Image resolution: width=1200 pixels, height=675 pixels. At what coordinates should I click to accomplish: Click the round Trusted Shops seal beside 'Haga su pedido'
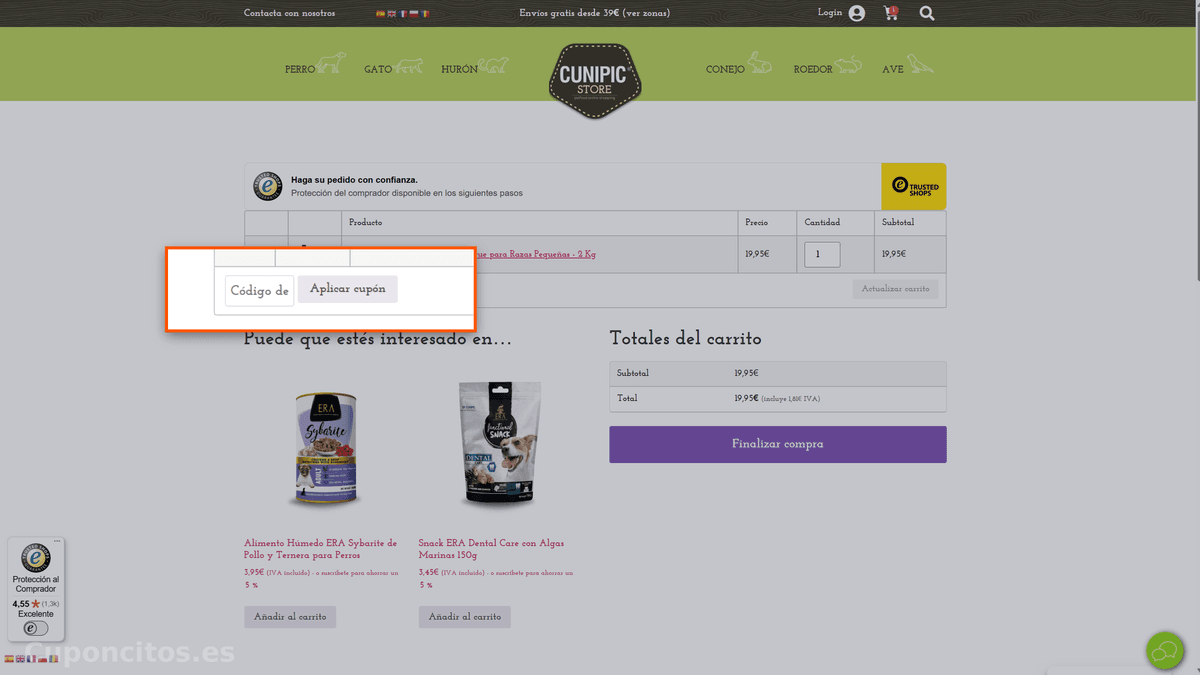pos(267,186)
